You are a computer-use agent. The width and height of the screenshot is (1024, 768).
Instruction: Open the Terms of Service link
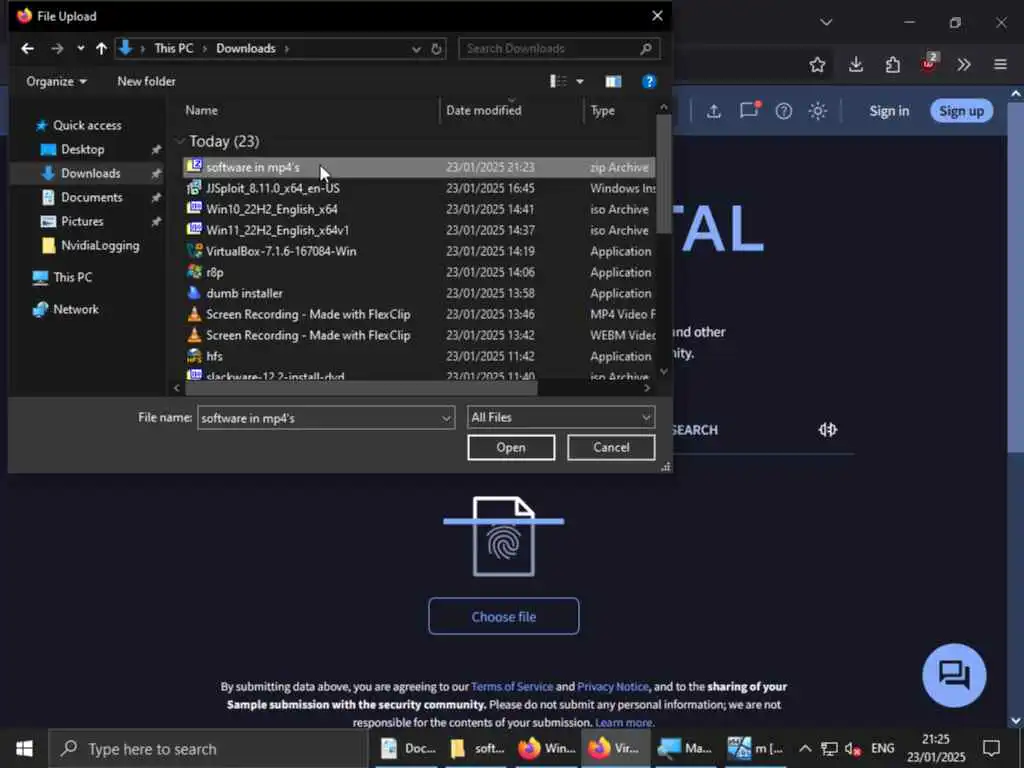[512, 687]
